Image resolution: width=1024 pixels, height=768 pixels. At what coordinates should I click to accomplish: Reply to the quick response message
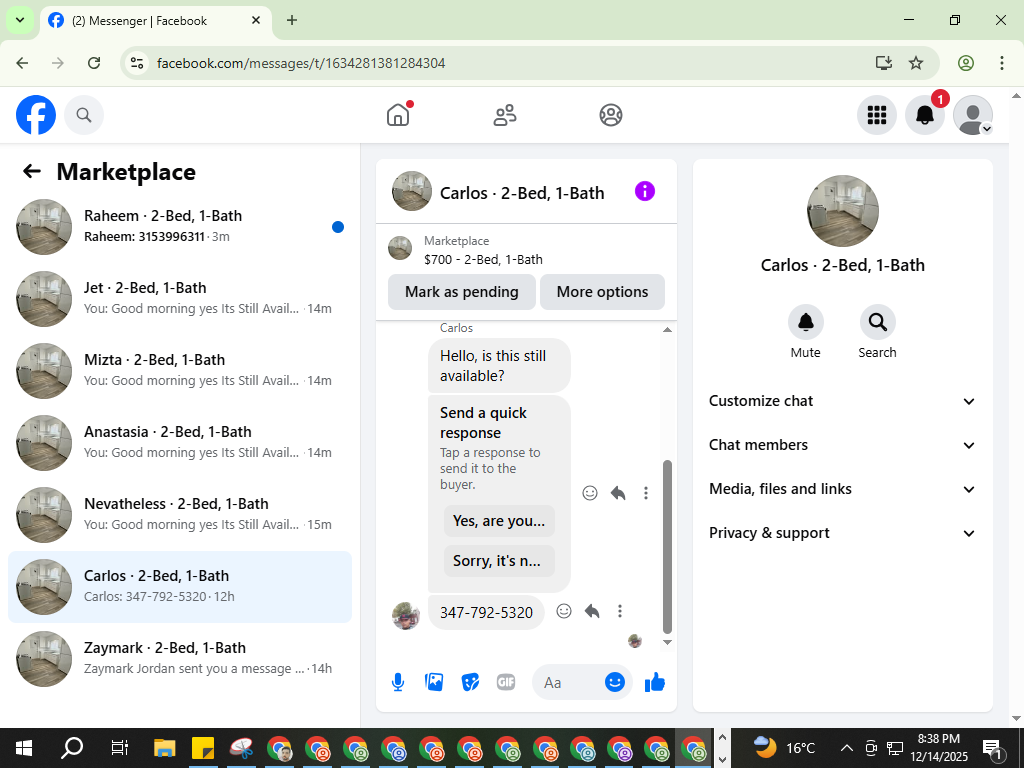click(x=618, y=492)
